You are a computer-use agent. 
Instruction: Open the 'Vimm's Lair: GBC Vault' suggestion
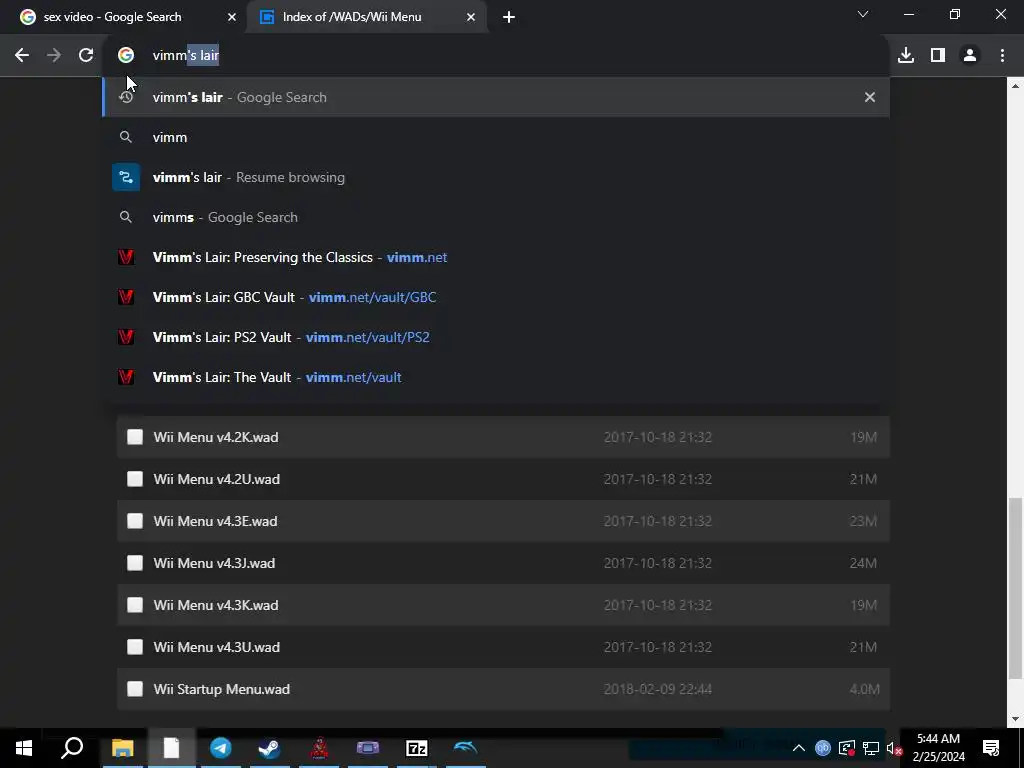click(496, 297)
